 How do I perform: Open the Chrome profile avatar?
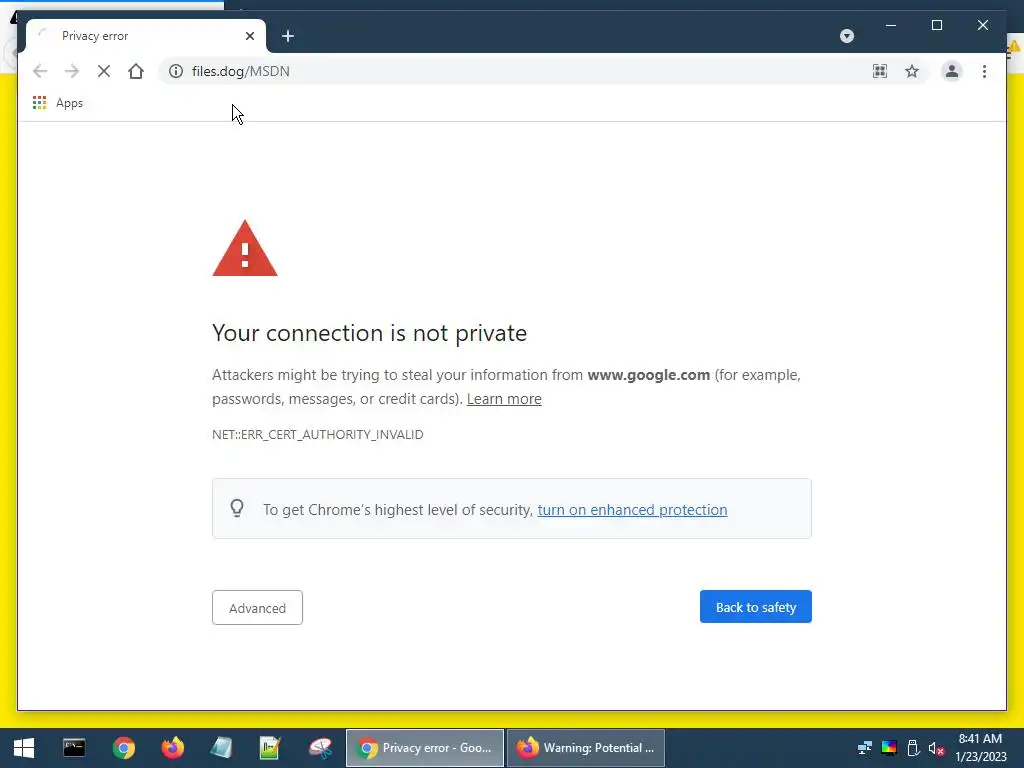952,71
